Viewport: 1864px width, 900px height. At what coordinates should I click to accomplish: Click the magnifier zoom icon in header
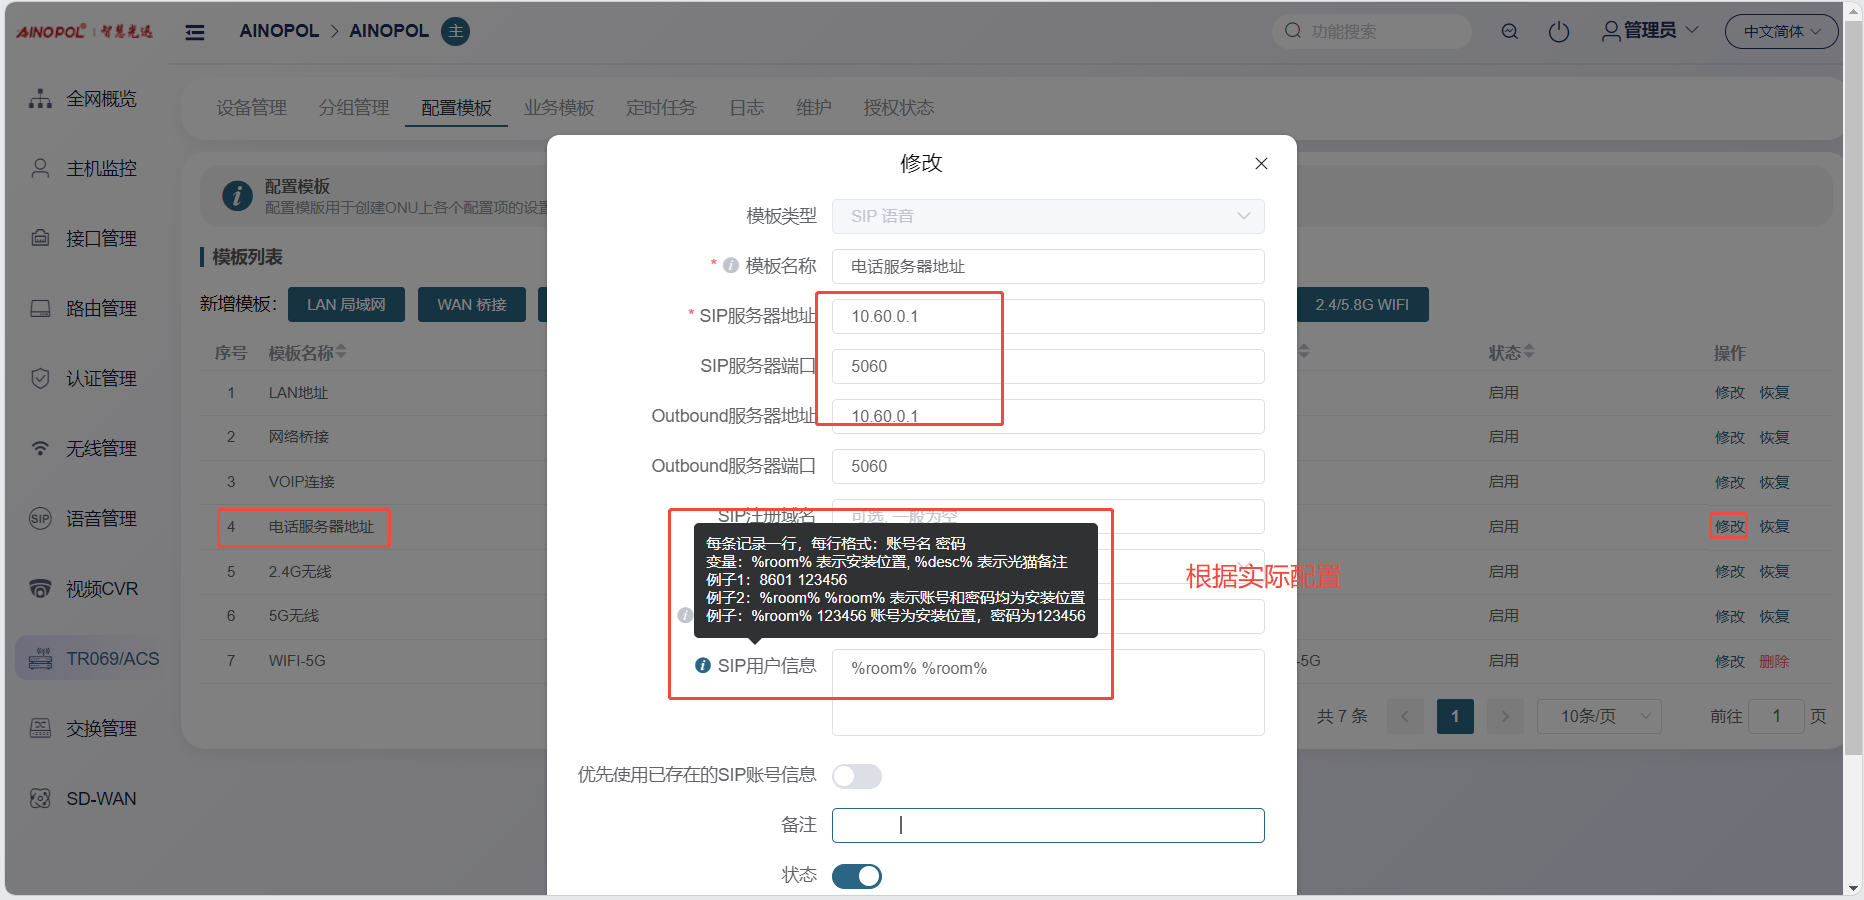pyautogui.click(x=1509, y=32)
